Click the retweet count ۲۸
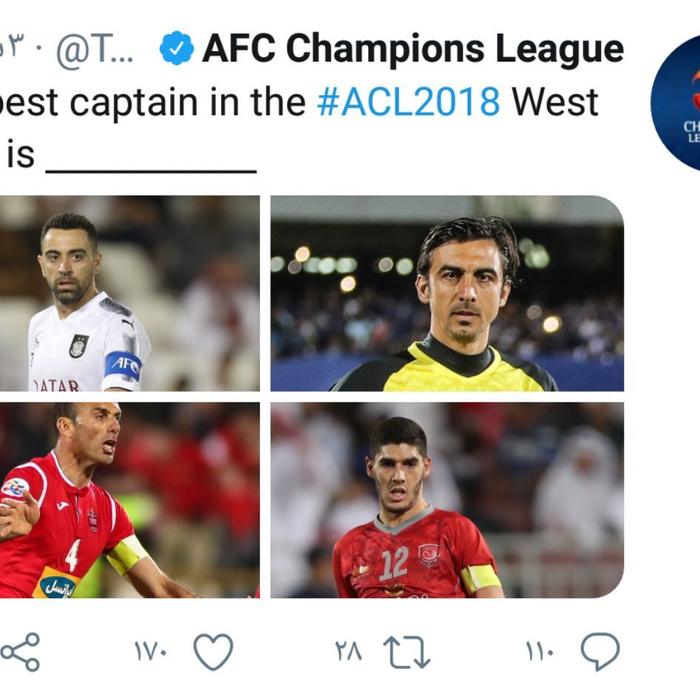 coord(348,652)
